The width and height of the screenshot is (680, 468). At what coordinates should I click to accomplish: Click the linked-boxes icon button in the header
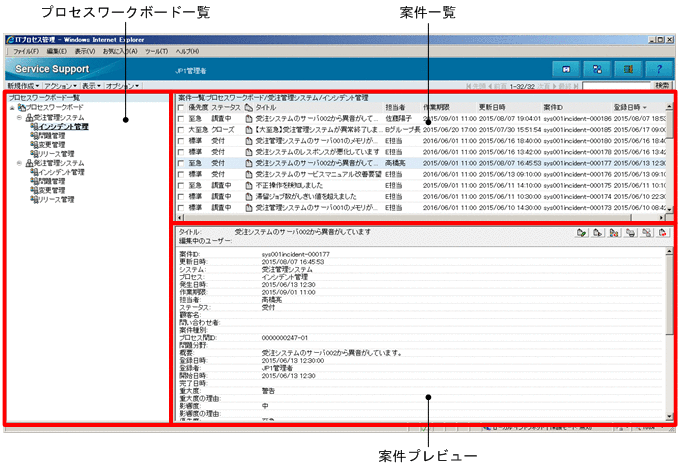pyautogui.click(x=597, y=69)
